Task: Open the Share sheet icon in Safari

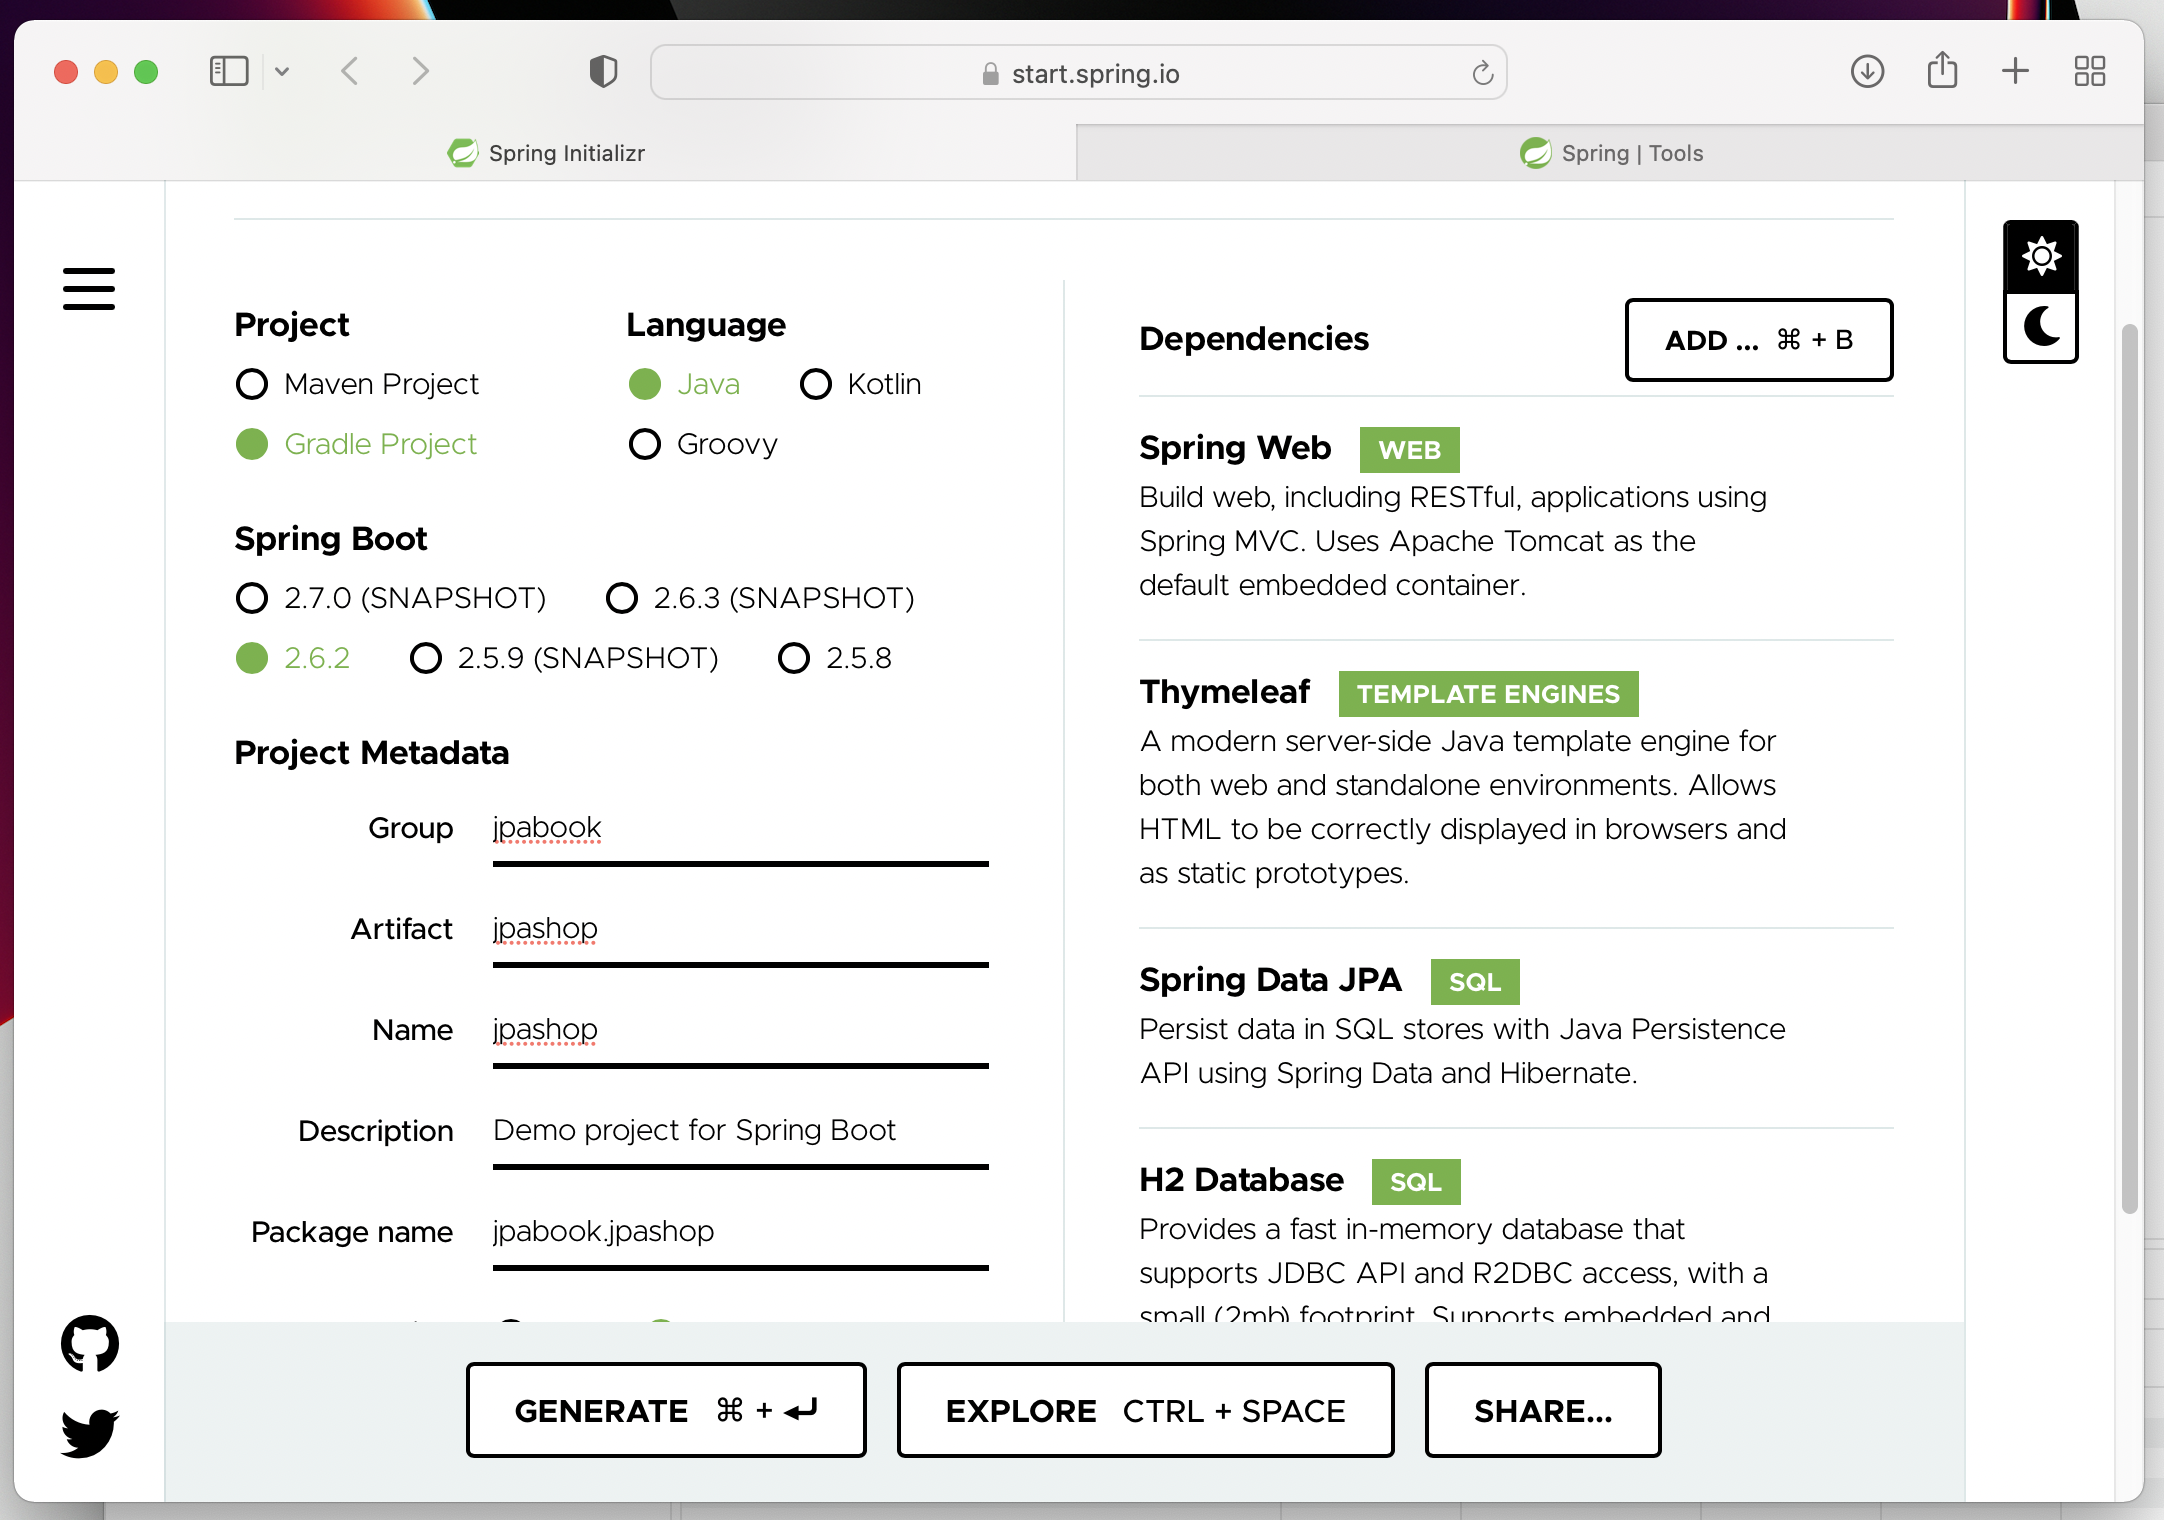Action: click(1942, 70)
